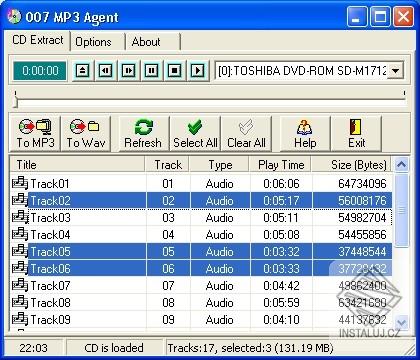Convert selected tracks To MP3
Screen dimensions: 420x360
coord(35,133)
